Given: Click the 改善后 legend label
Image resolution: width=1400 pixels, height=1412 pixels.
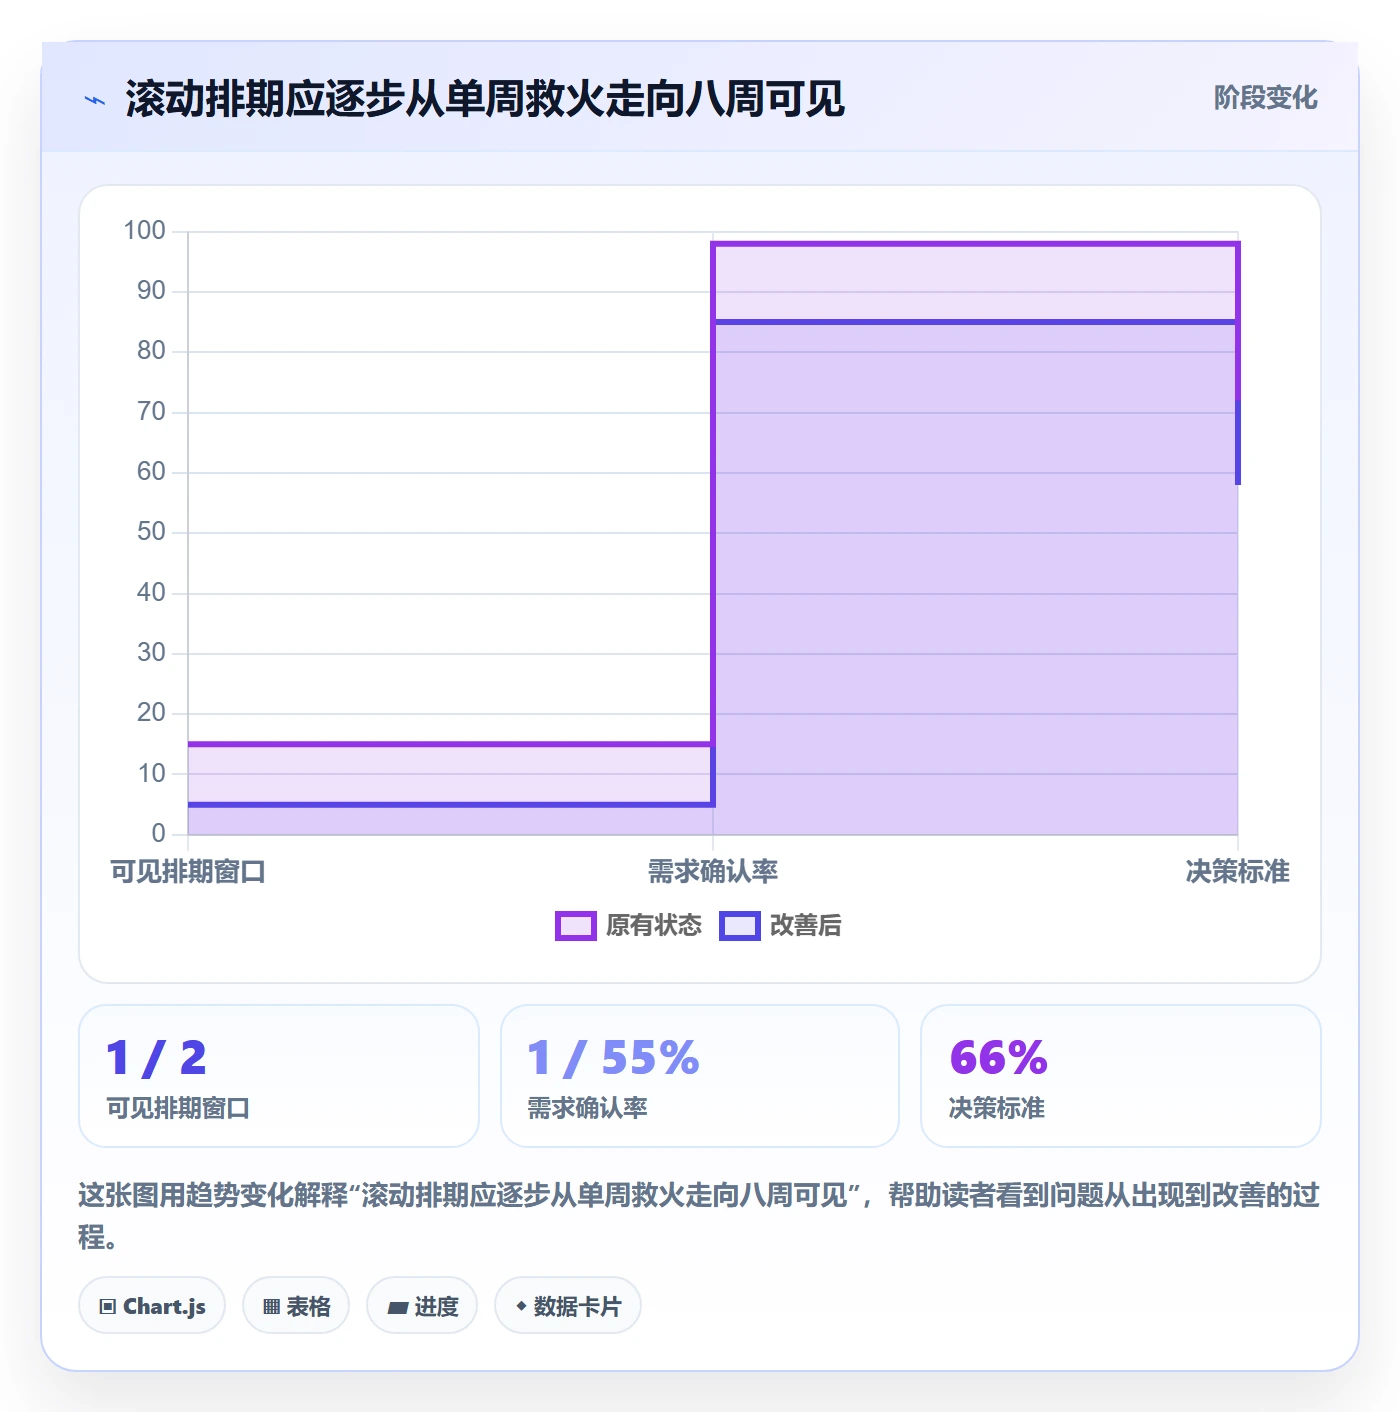Looking at the screenshot, I should click(x=805, y=926).
